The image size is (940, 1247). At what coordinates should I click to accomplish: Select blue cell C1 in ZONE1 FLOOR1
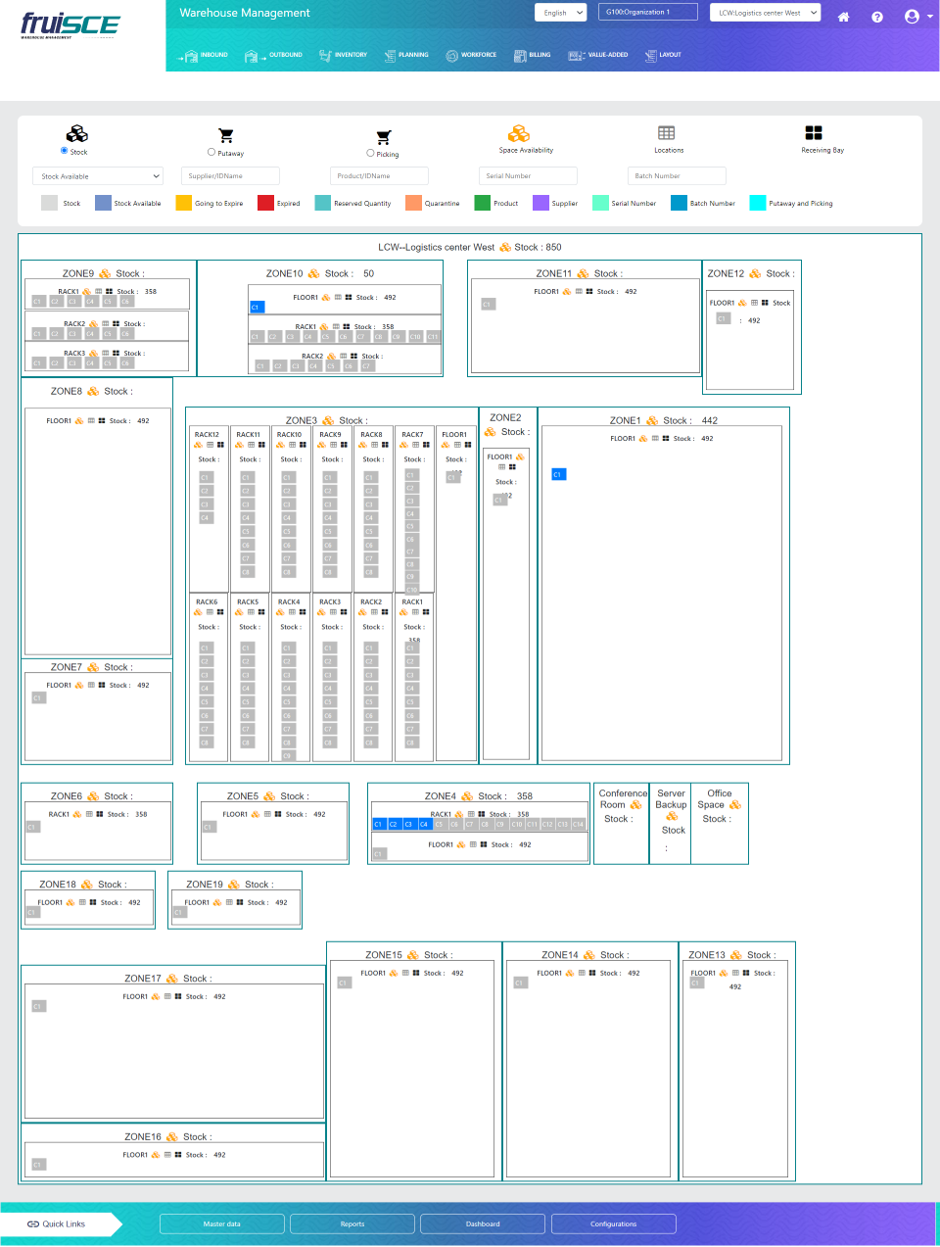tap(558, 474)
